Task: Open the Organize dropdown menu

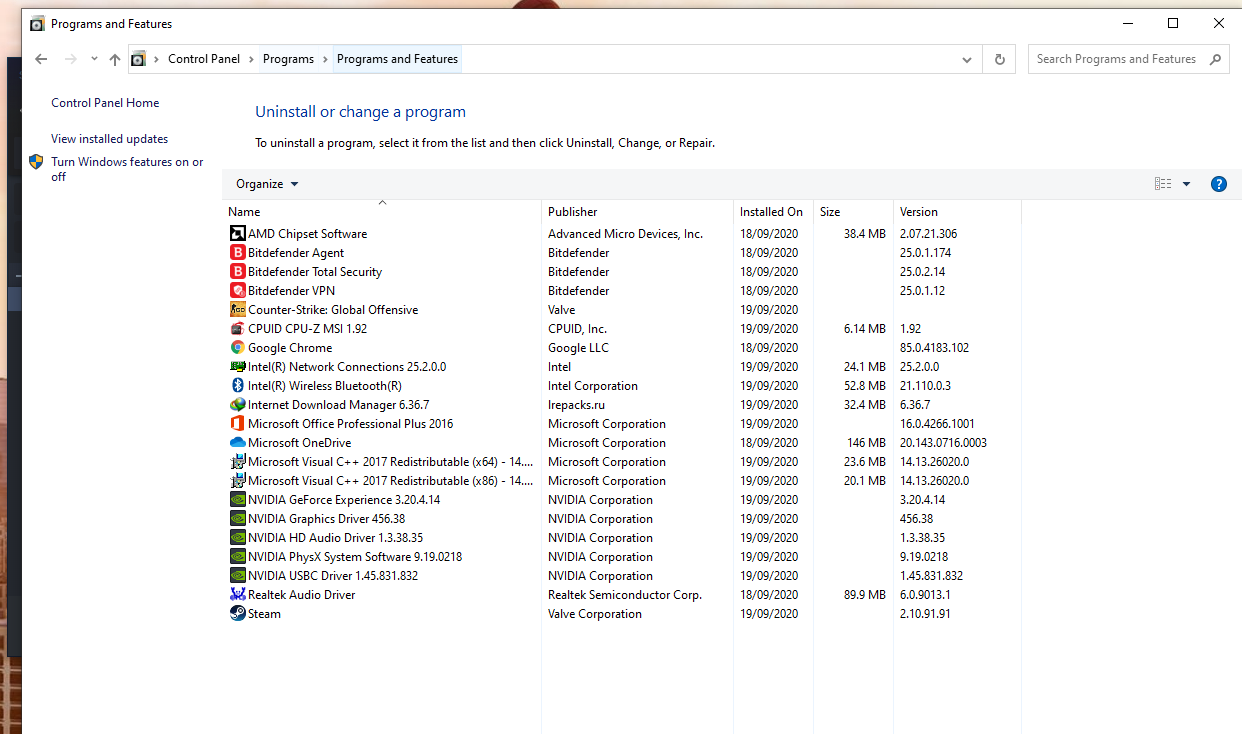Action: [x=267, y=184]
